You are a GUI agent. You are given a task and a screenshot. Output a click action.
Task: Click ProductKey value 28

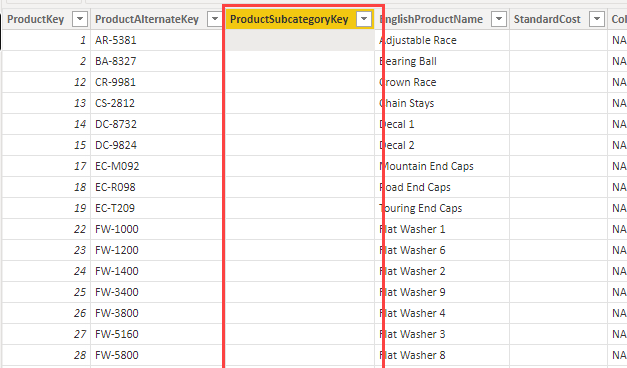[46, 355]
